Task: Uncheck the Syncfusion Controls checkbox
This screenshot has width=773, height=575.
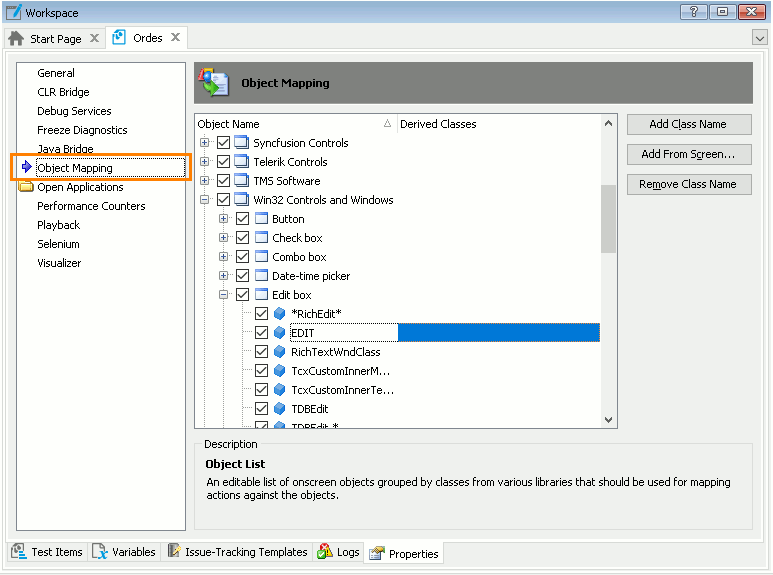Action: [224, 143]
